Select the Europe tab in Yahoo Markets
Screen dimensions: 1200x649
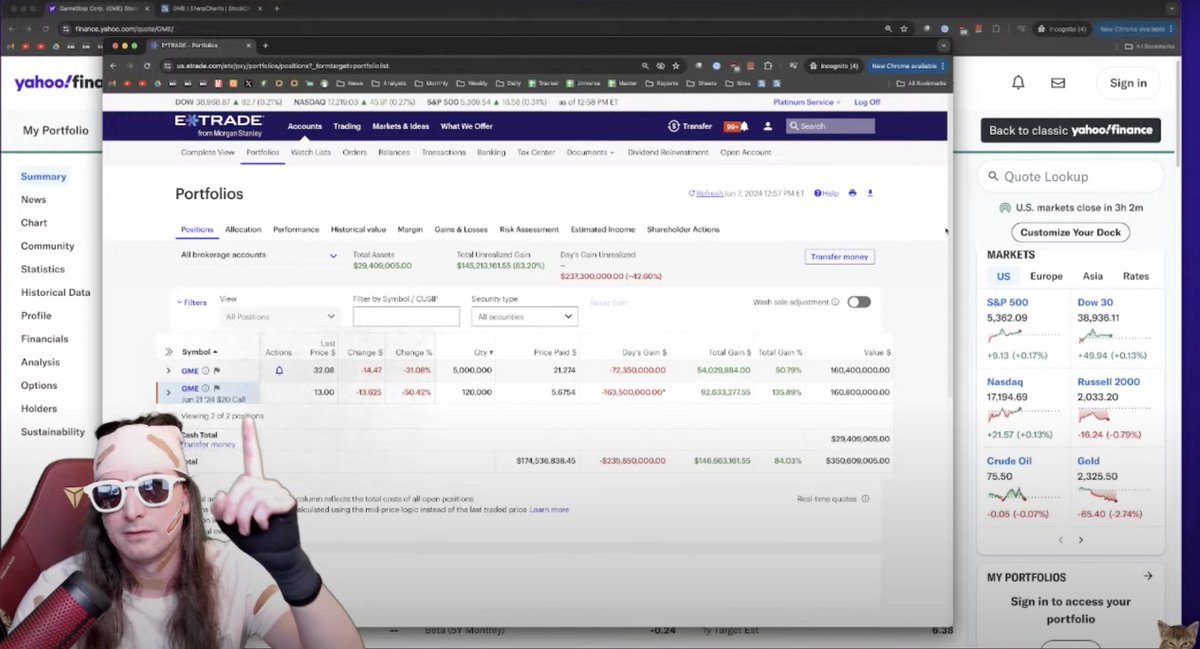tap(1046, 276)
